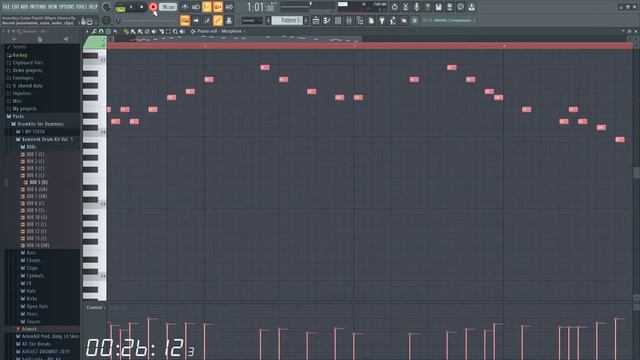This screenshot has height=360, width=640.
Task: Toggle wait for input before recording
Action: point(196,7)
